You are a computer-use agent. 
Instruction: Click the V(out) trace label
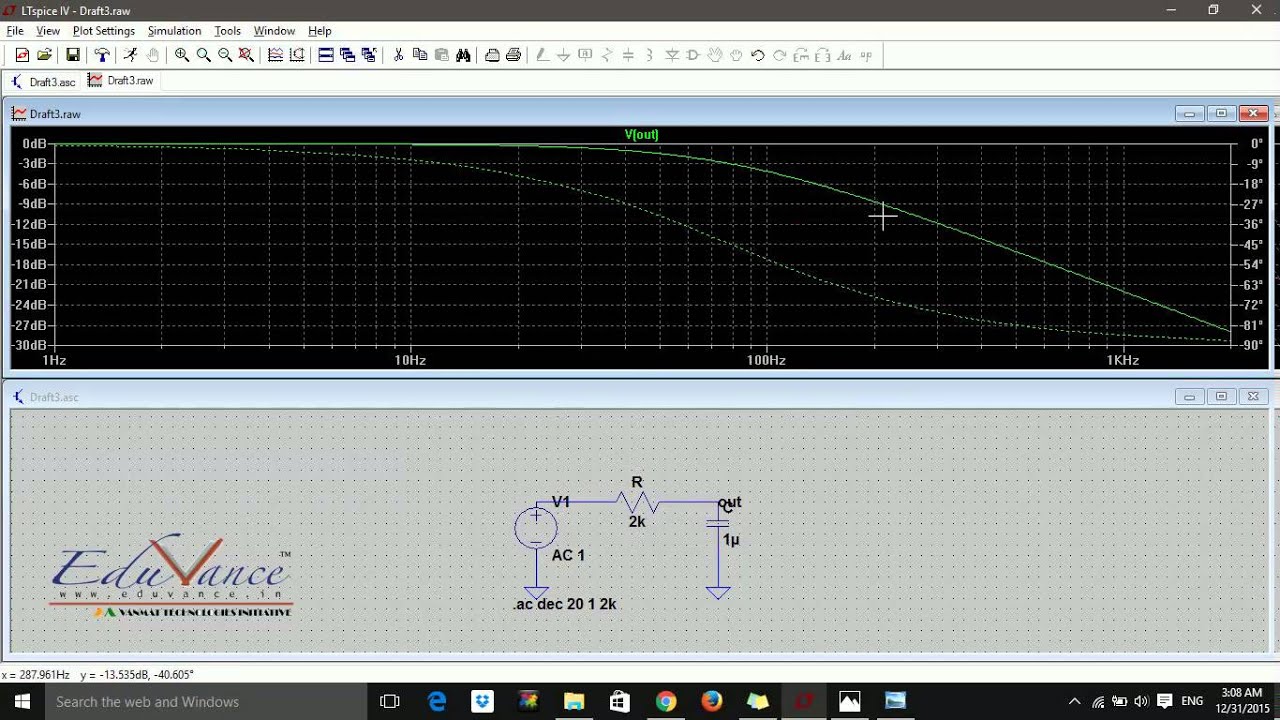click(x=642, y=134)
